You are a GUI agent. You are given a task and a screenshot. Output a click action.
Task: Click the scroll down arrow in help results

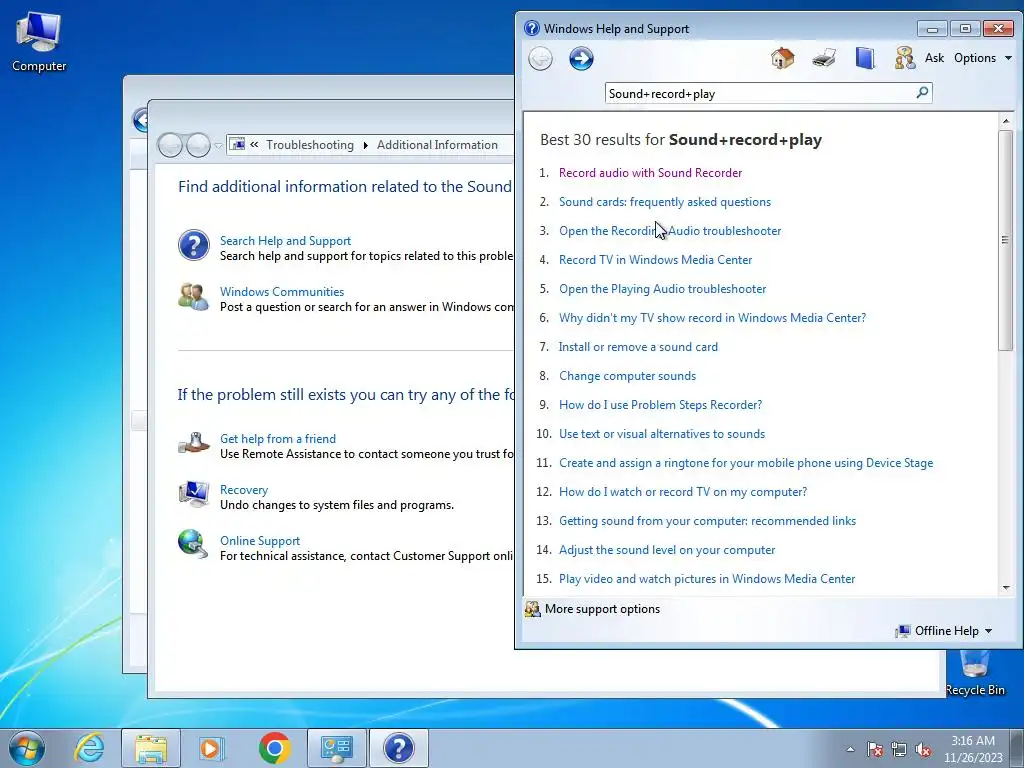click(x=1006, y=587)
